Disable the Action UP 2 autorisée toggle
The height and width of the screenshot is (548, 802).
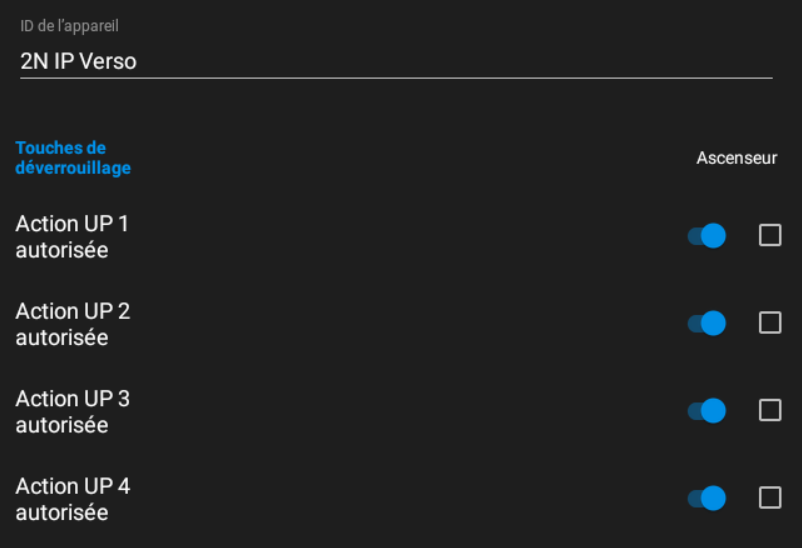point(706,323)
